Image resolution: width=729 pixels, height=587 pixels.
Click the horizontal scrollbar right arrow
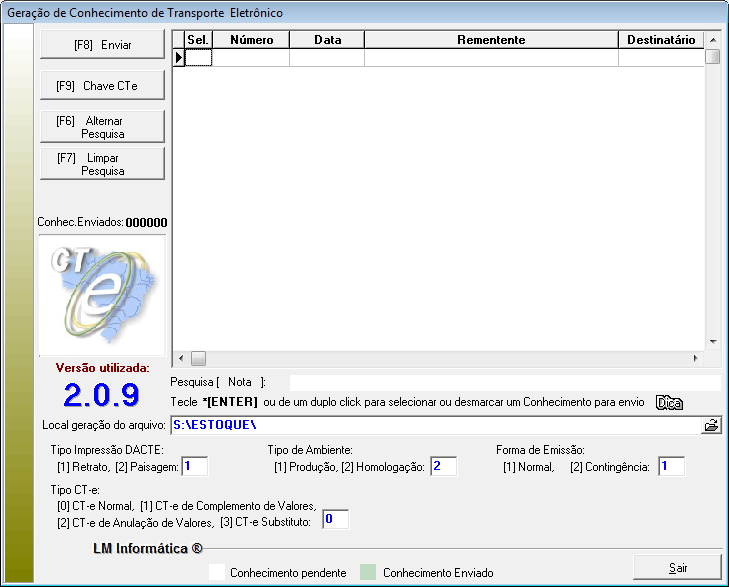[696, 358]
